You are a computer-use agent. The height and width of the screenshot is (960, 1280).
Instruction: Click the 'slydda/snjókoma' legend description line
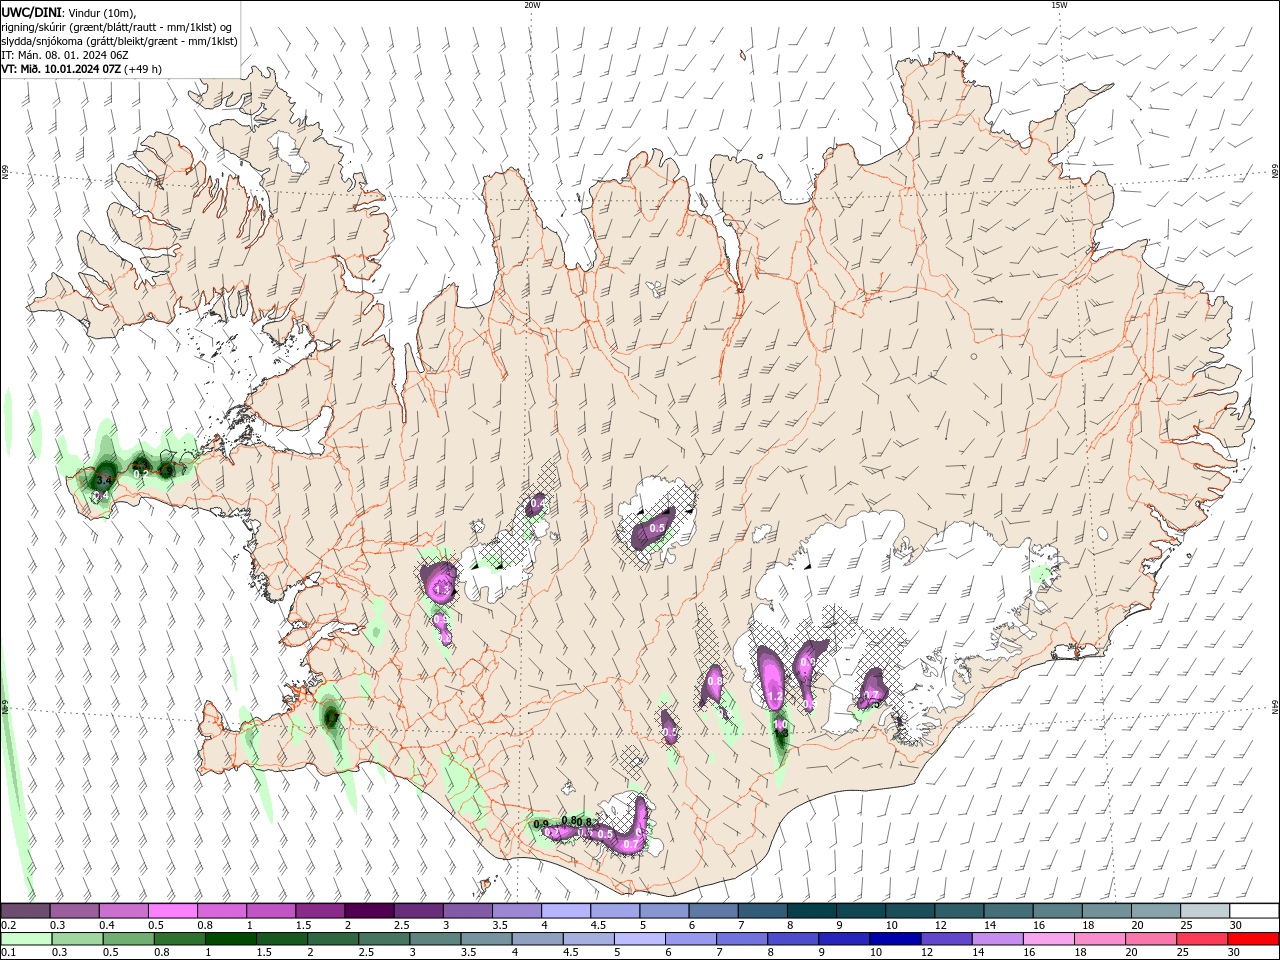[119, 41]
